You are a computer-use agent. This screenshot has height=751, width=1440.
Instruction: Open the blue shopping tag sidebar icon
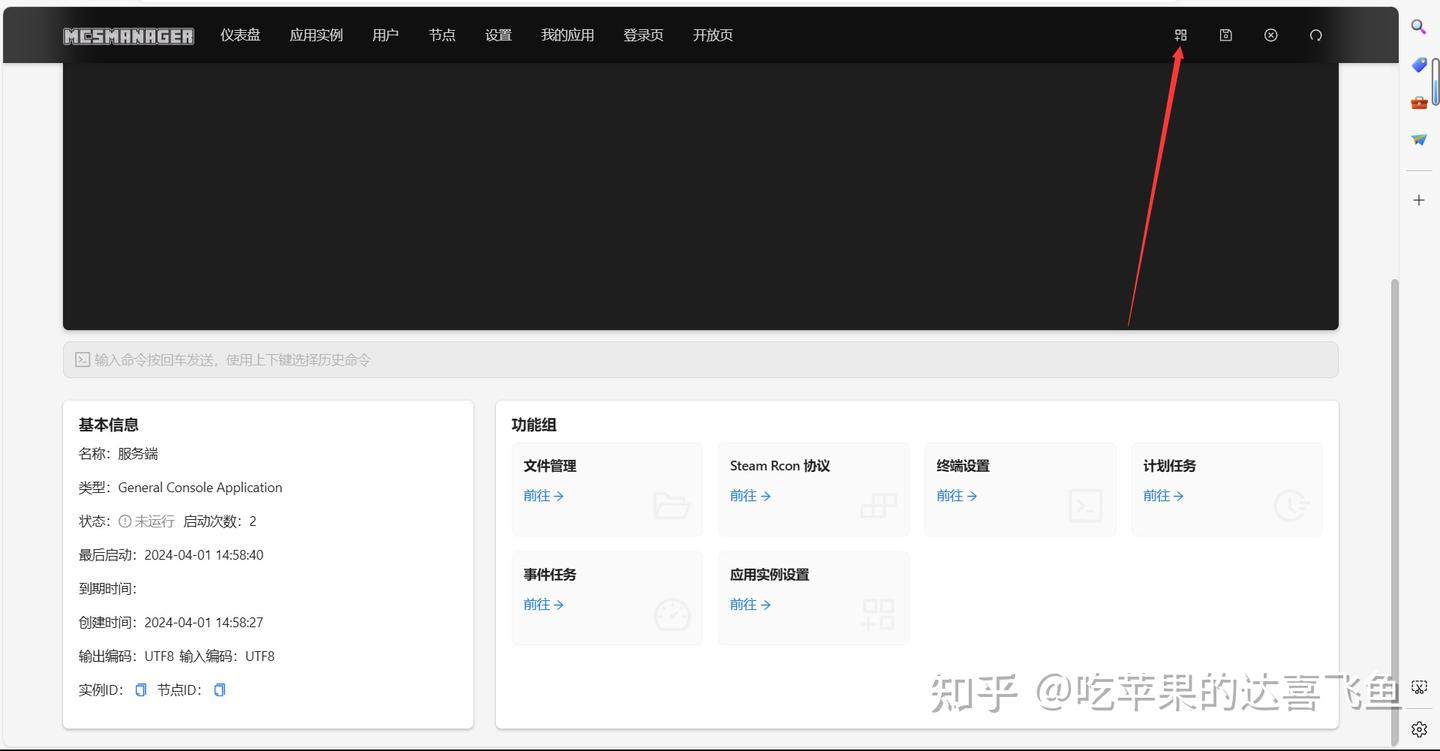(x=1418, y=65)
